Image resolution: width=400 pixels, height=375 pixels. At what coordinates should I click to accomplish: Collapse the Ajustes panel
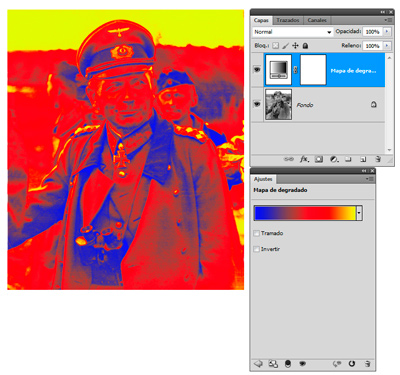point(365,171)
